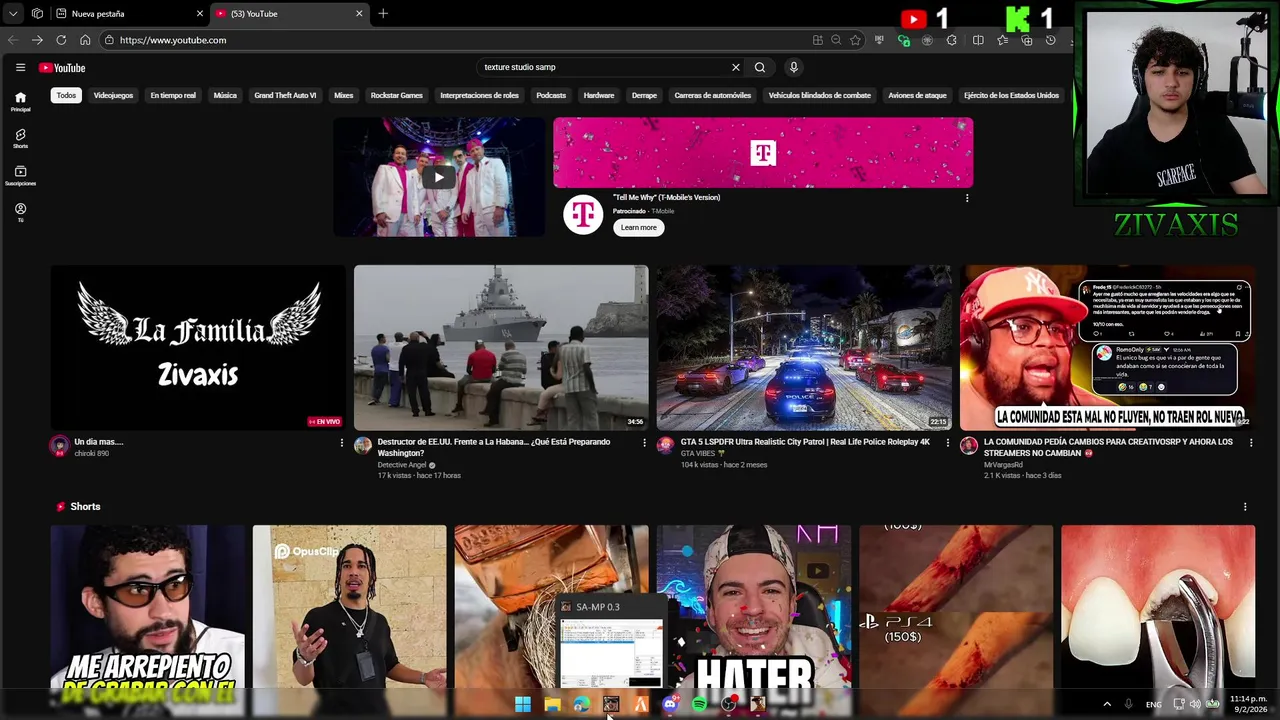Play the T-Mobile ad video preview
The image size is (1280, 720).
point(439,177)
